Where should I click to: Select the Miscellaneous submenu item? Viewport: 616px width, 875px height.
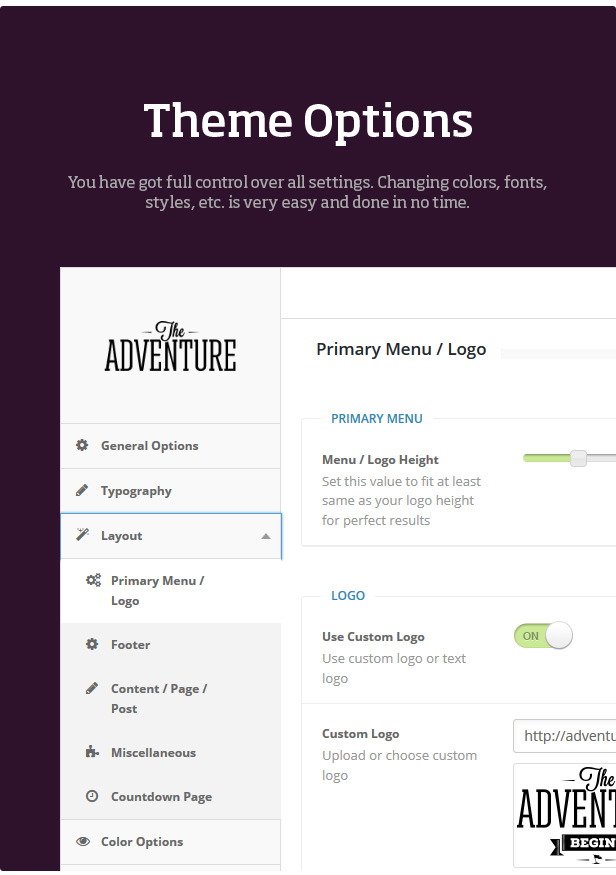[x=153, y=753]
